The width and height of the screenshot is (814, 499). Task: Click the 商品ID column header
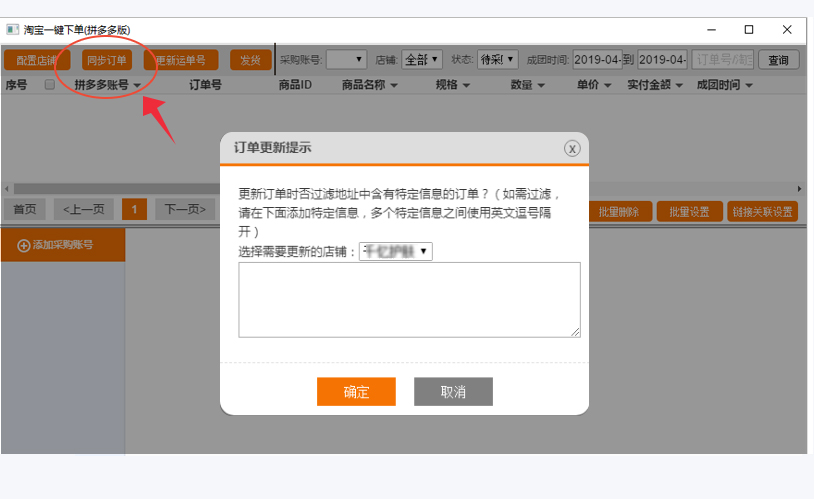[x=295, y=85]
